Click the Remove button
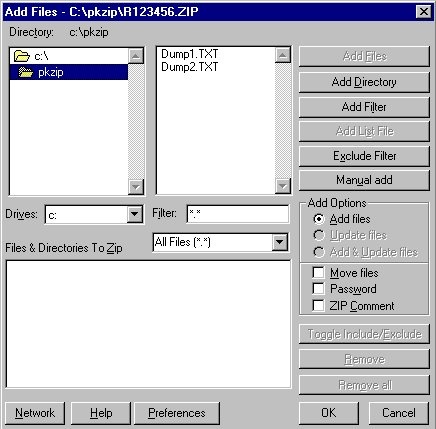 (x=364, y=359)
